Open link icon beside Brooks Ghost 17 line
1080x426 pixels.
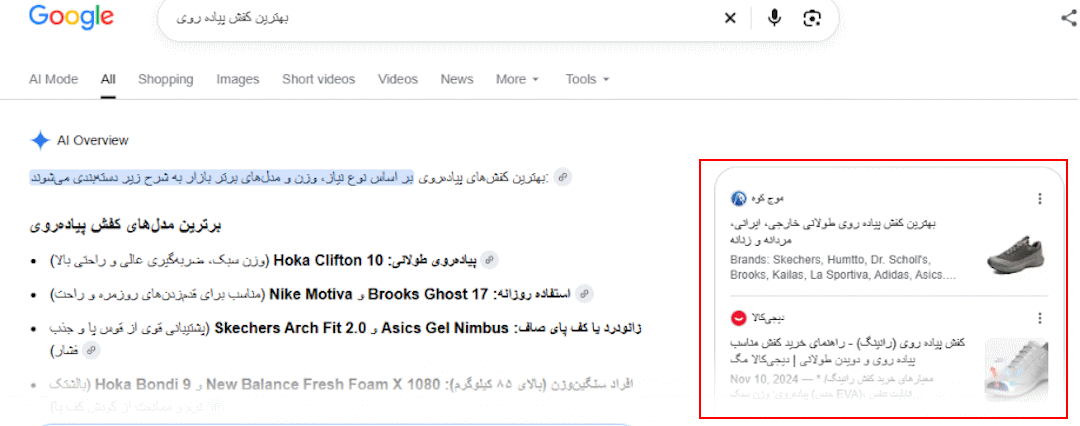(x=584, y=294)
